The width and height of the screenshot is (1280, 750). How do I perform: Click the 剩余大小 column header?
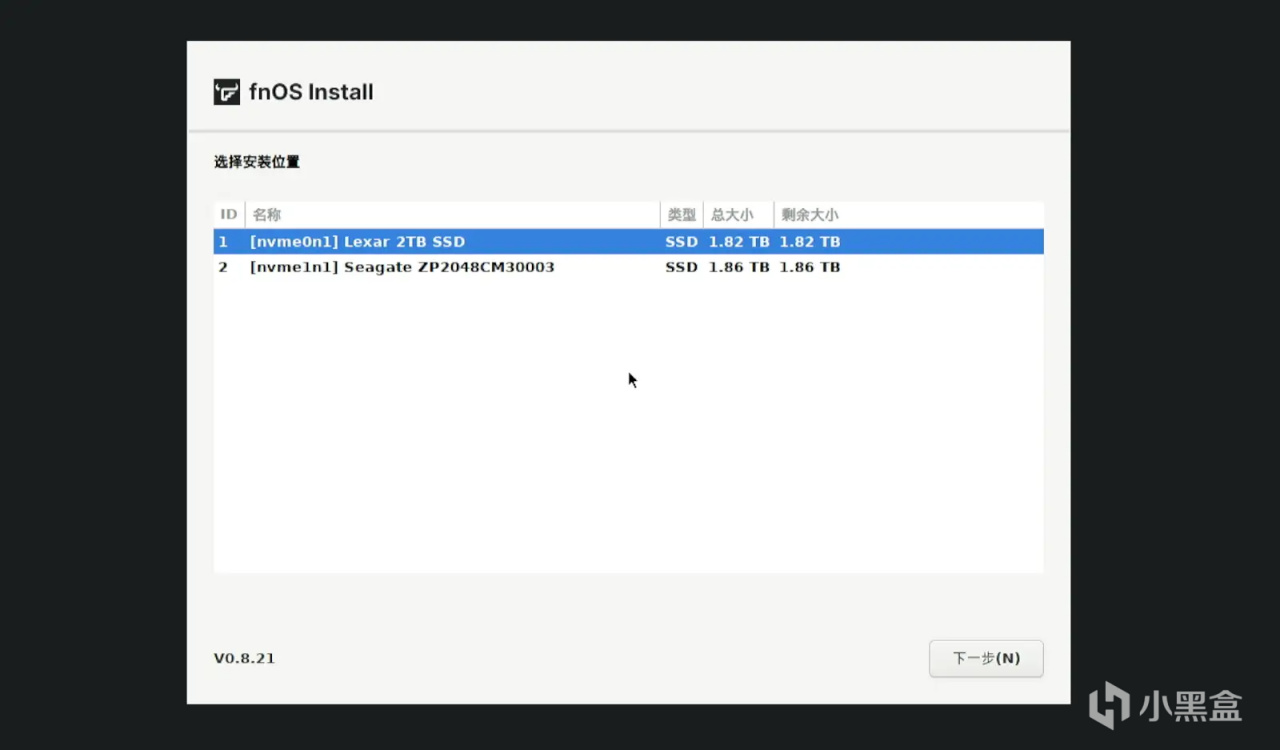(x=810, y=215)
